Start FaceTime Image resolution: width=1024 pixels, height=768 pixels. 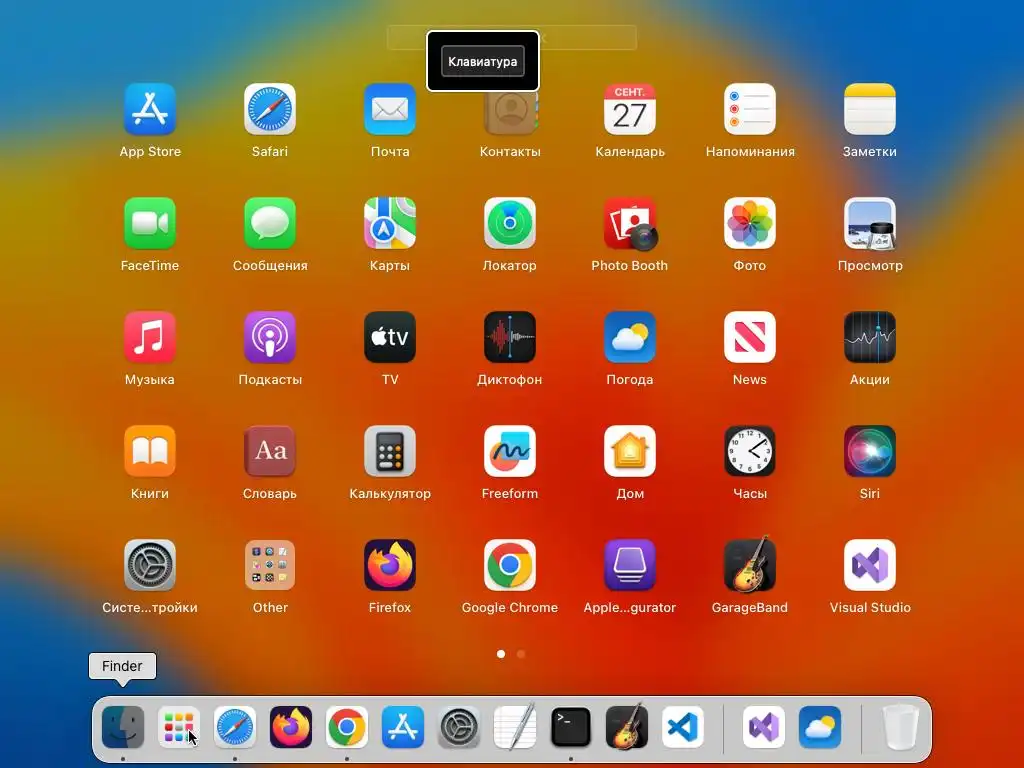point(150,223)
